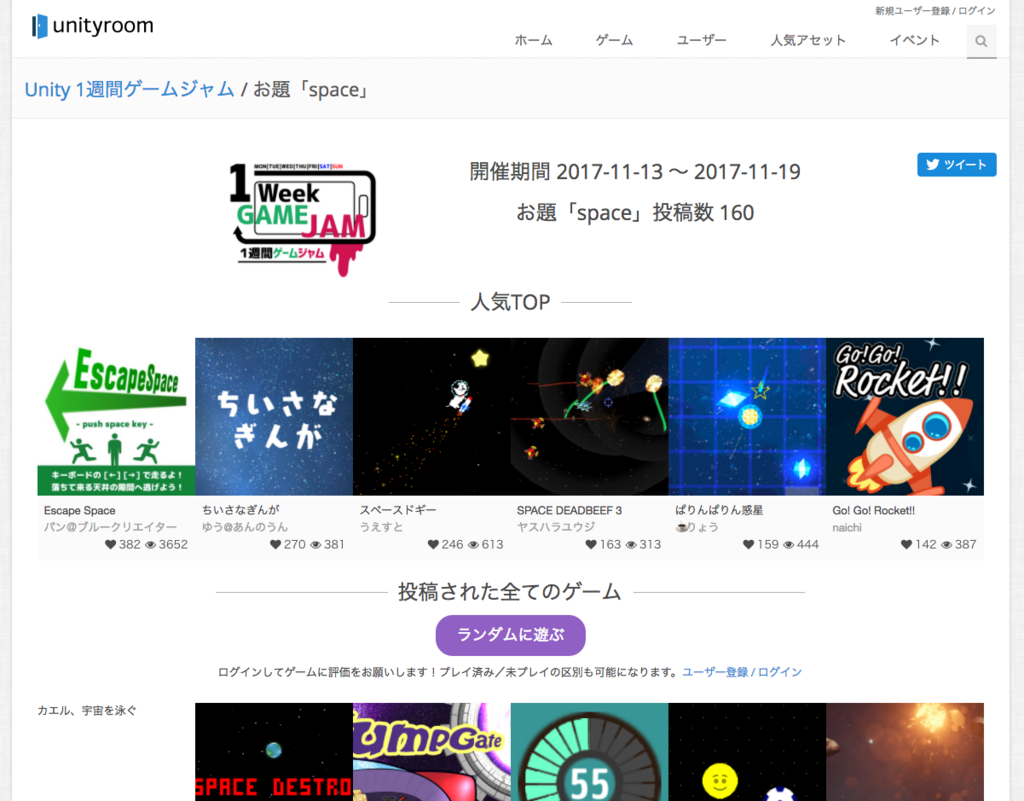Click heart icon beside 270 likes
Viewport: 1024px width, 801px height.
(x=276, y=544)
